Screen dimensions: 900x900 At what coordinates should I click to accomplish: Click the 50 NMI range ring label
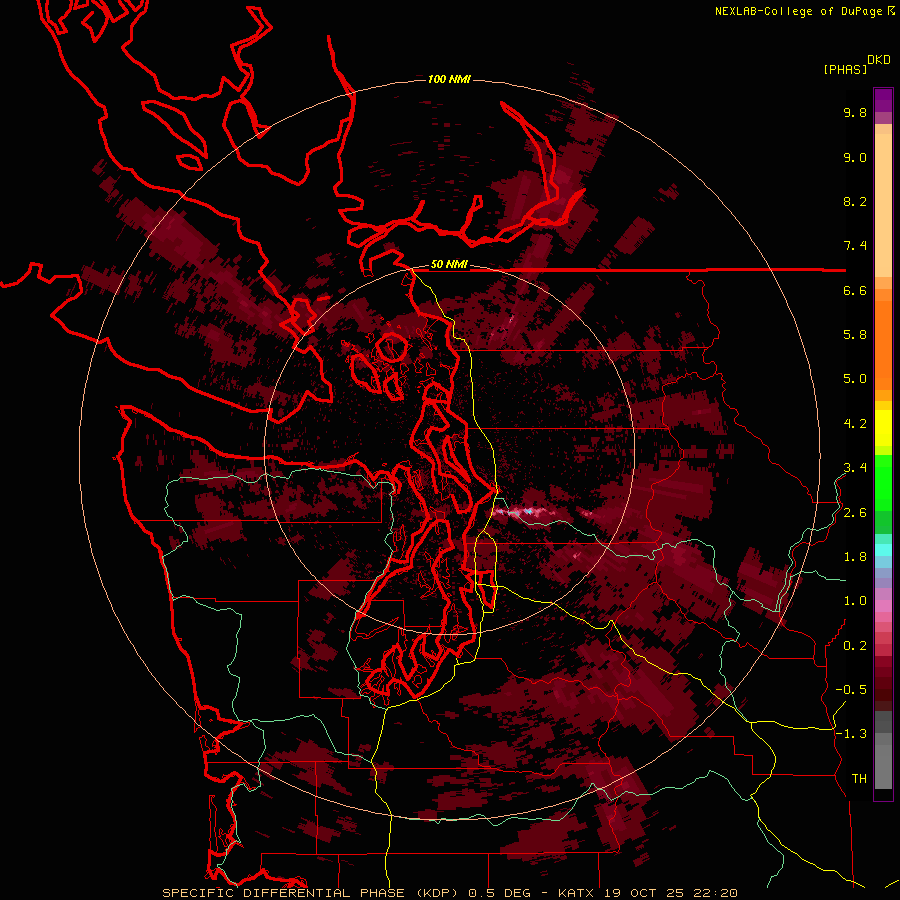coord(449,265)
